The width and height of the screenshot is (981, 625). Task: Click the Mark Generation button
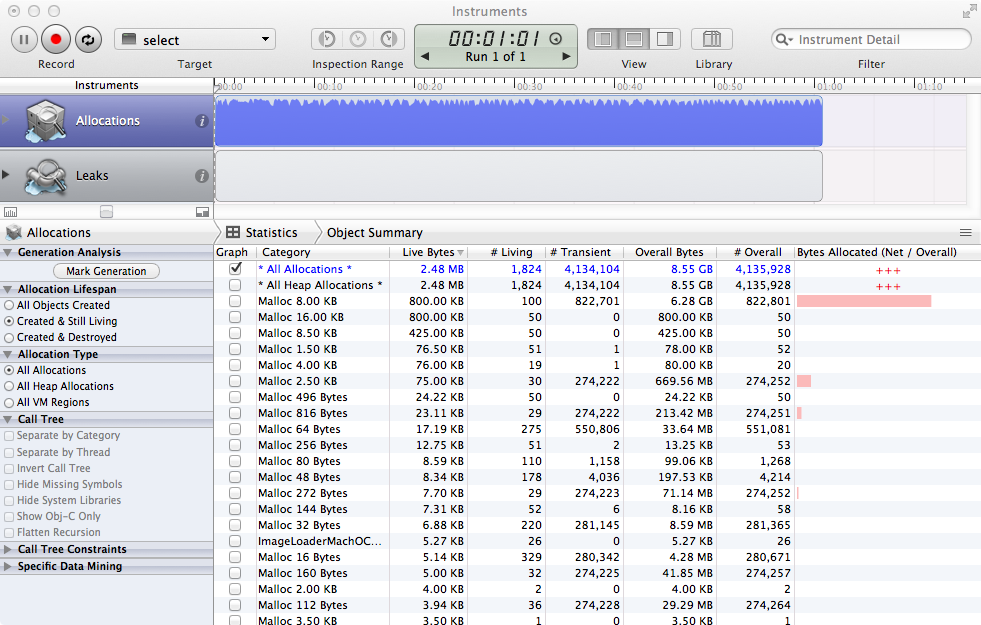coord(106,271)
